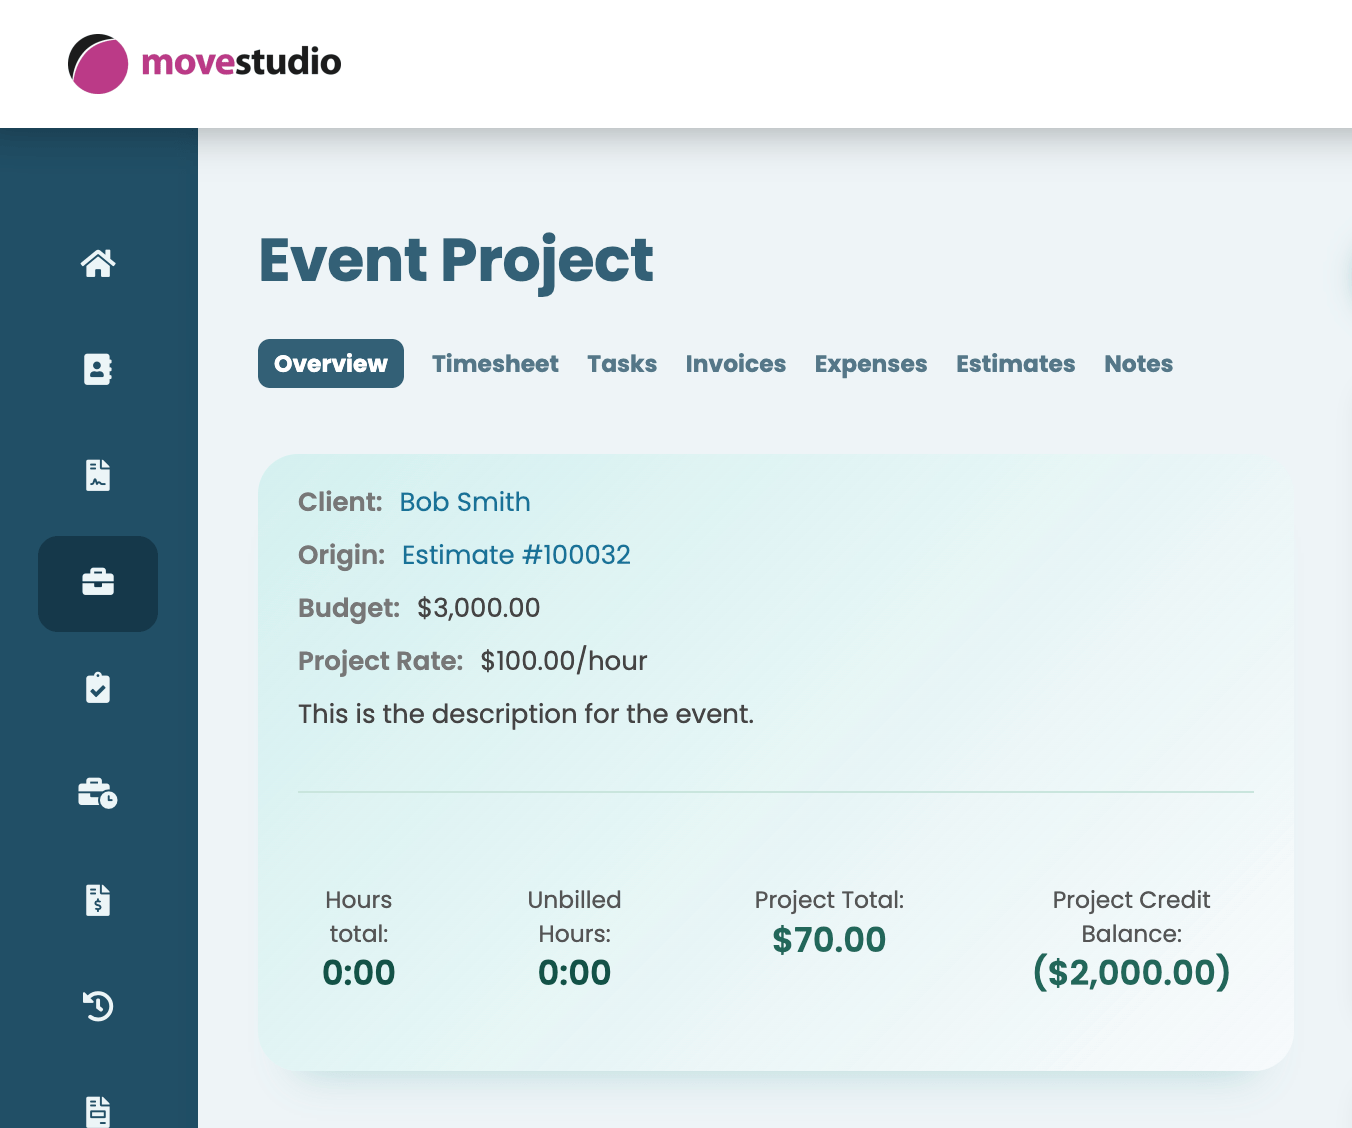Go to the Estimates tab

click(1016, 364)
